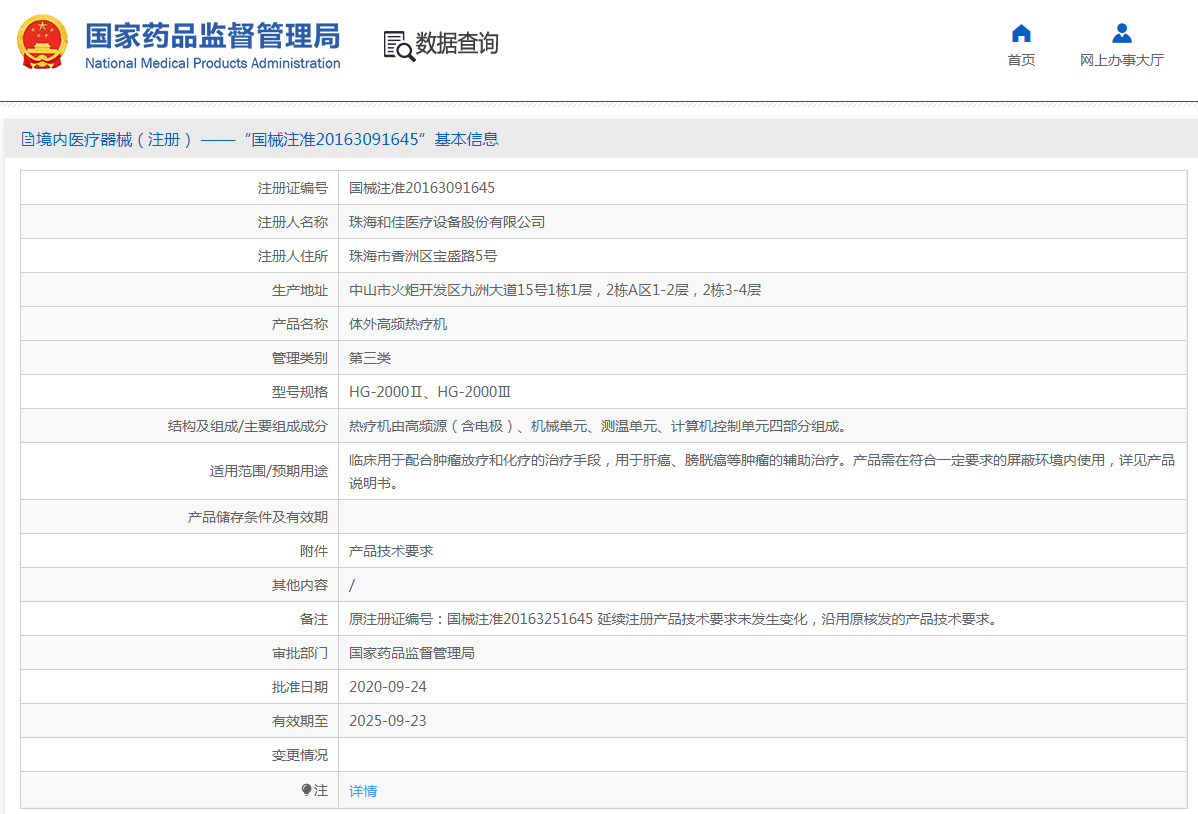Viewport: 1198px width, 814px height.
Task: Click the 产品技术要求 attachment cell
Action: [391, 551]
